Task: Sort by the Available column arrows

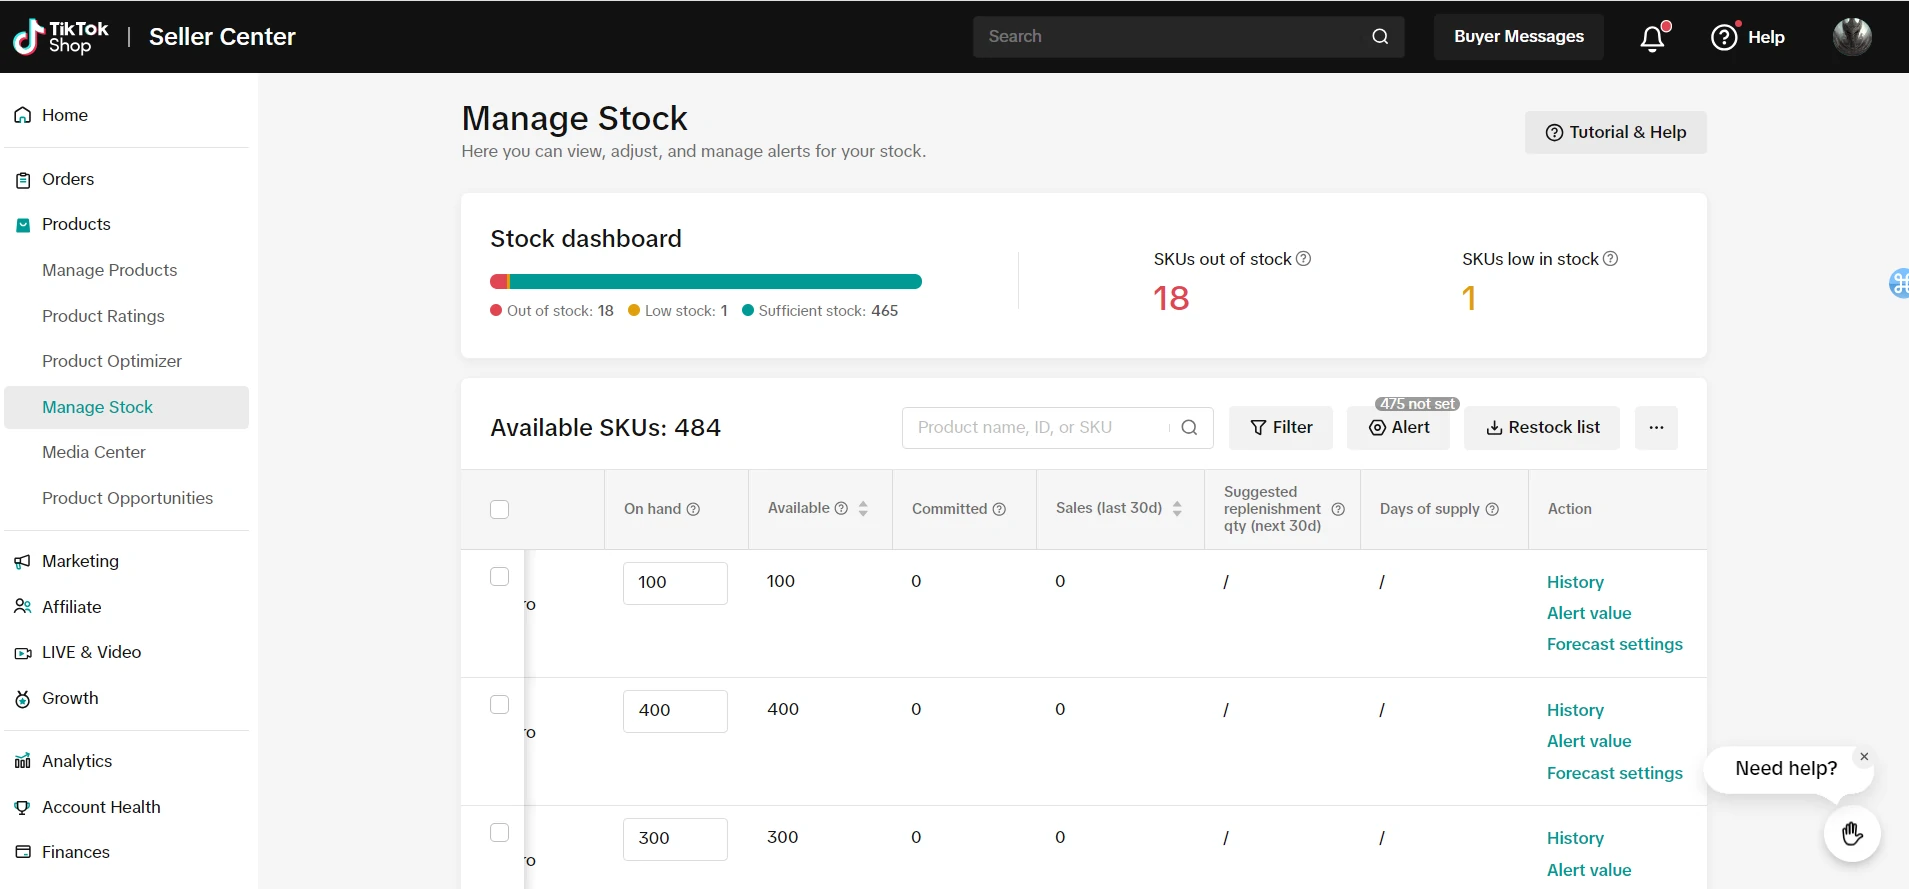Action: [863, 509]
